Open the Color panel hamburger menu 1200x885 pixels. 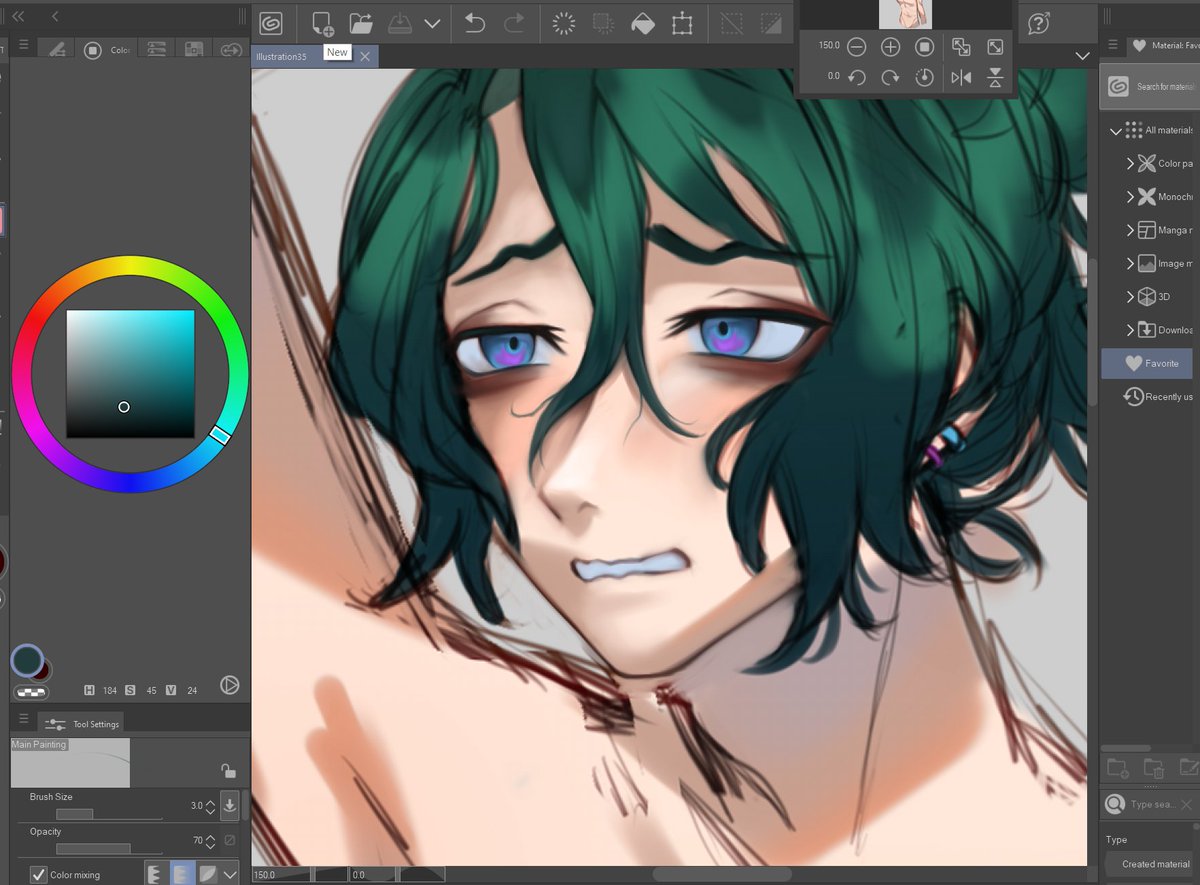pyautogui.click(x=23, y=46)
